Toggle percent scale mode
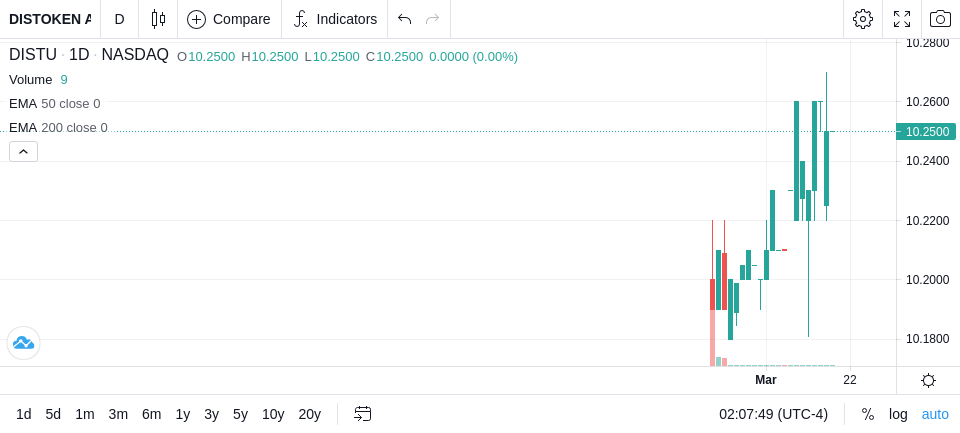This screenshot has width=960, height=433. (867, 414)
